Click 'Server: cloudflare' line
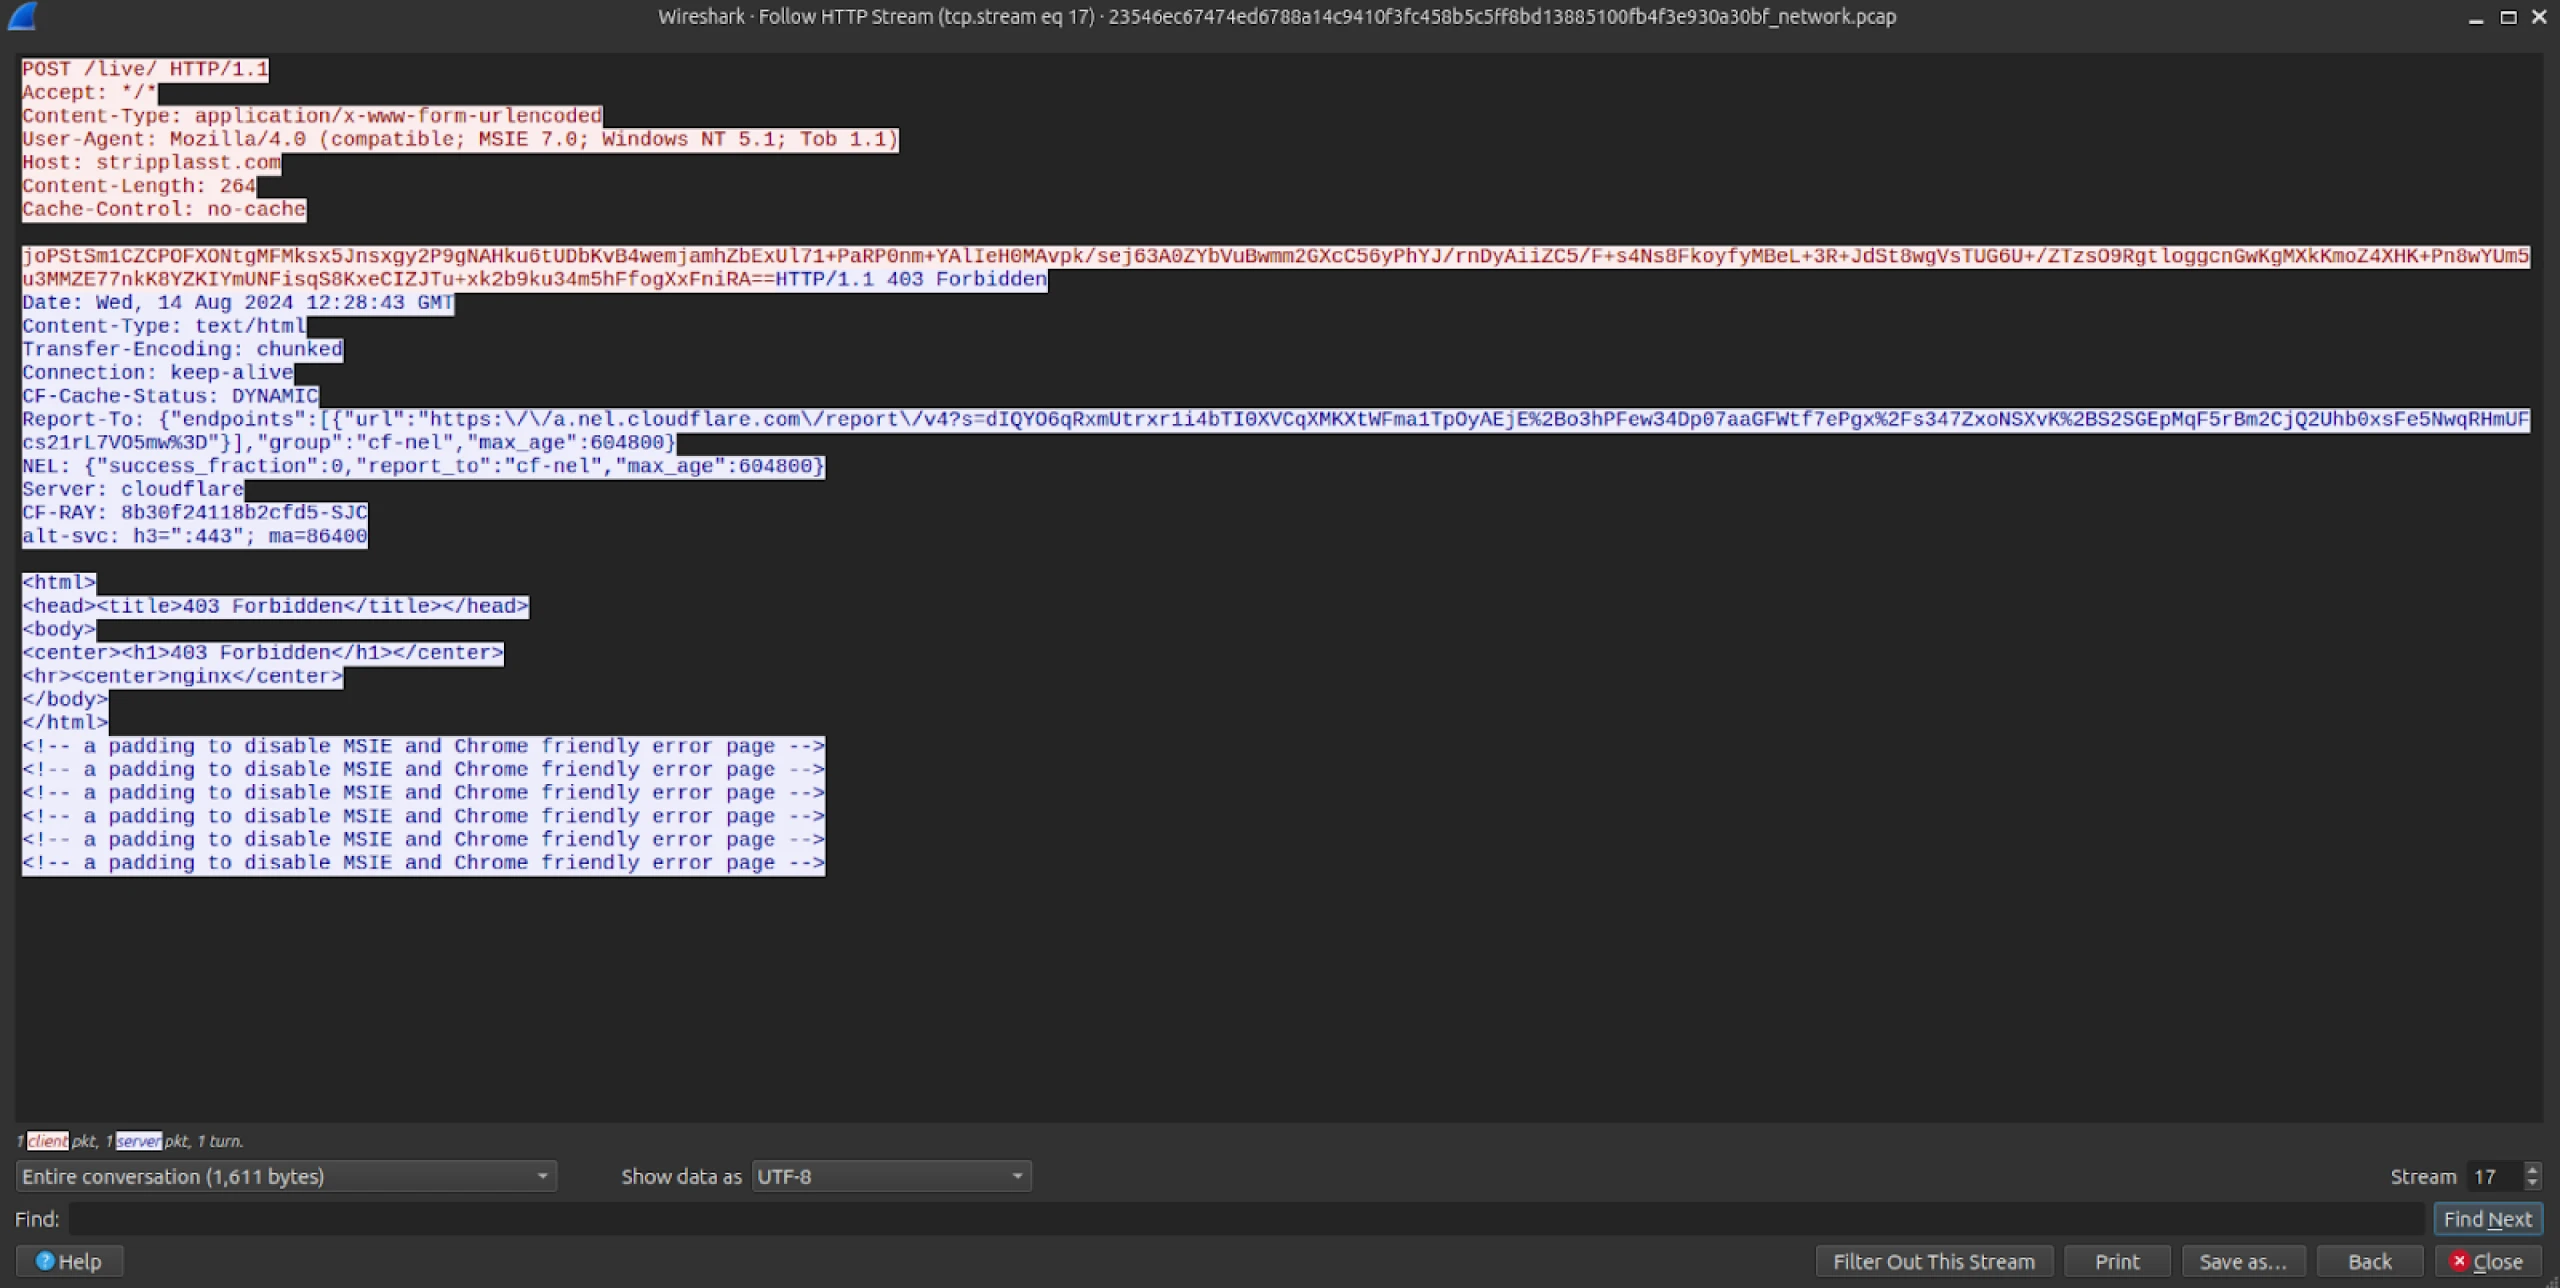The width and height of the screenshot is (2560, 1288). (x=133, y=489)
